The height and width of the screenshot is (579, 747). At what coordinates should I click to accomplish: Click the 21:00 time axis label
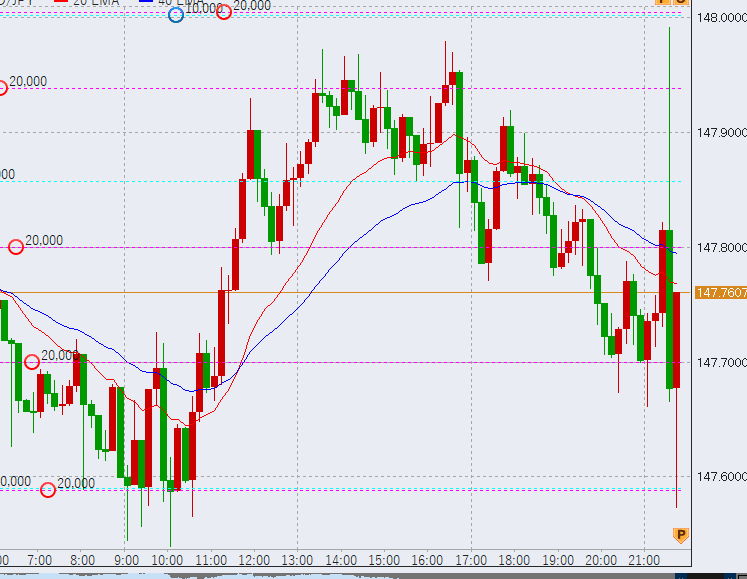644,558
